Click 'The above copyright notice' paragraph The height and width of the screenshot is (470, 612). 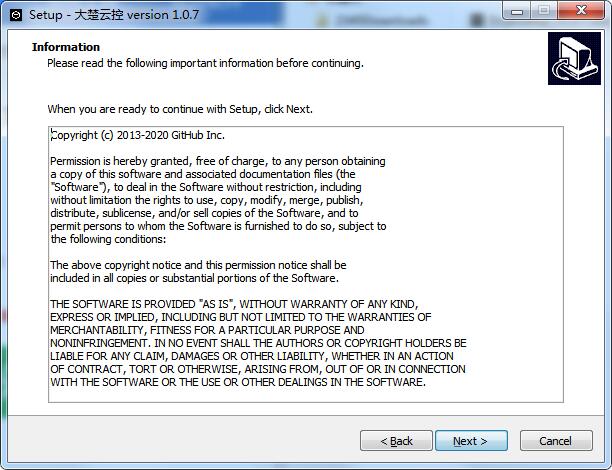click(x=198, y=271)
